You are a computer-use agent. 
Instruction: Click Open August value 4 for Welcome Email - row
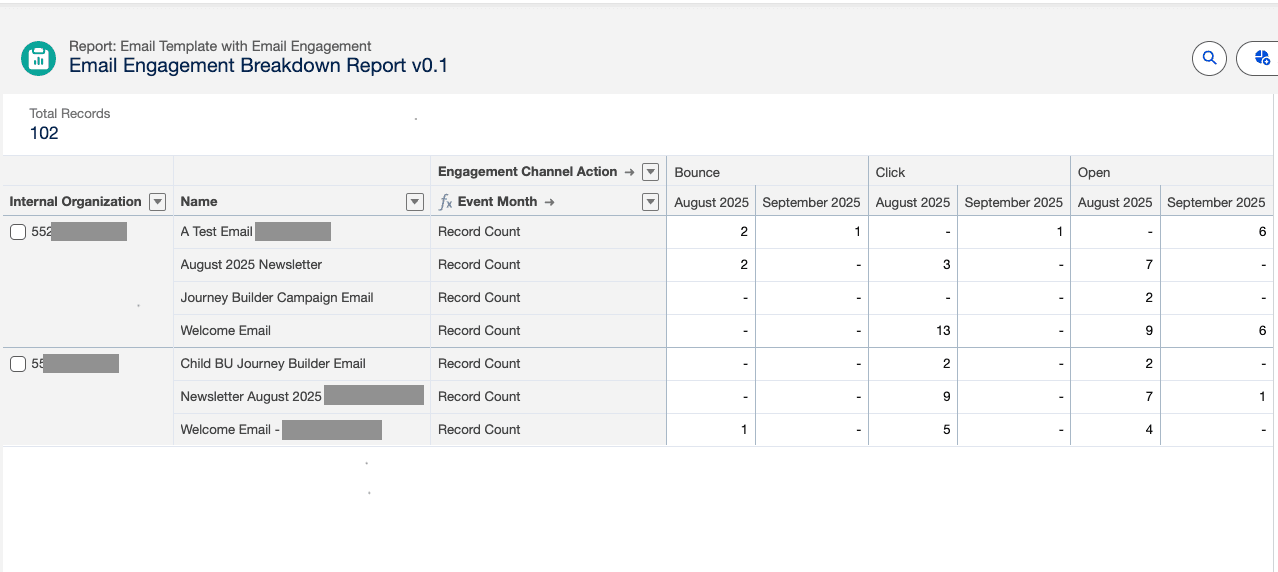1148,430
